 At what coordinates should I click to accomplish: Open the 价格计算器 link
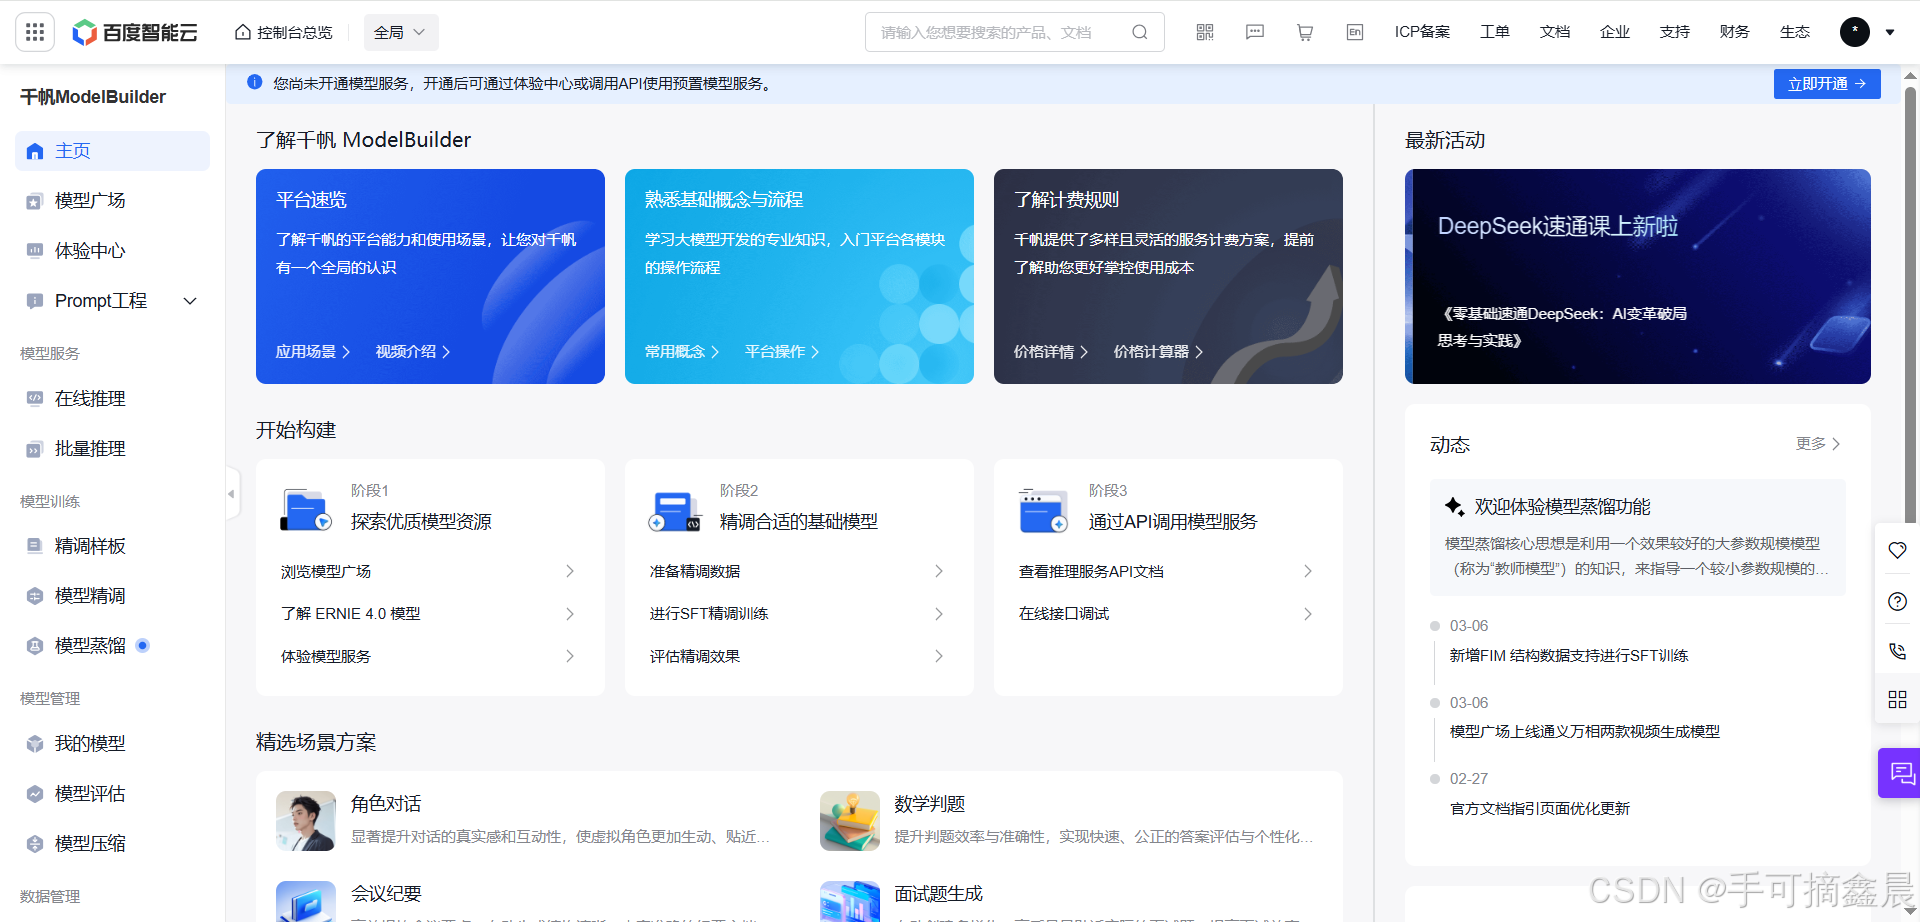click(1159, 352)
